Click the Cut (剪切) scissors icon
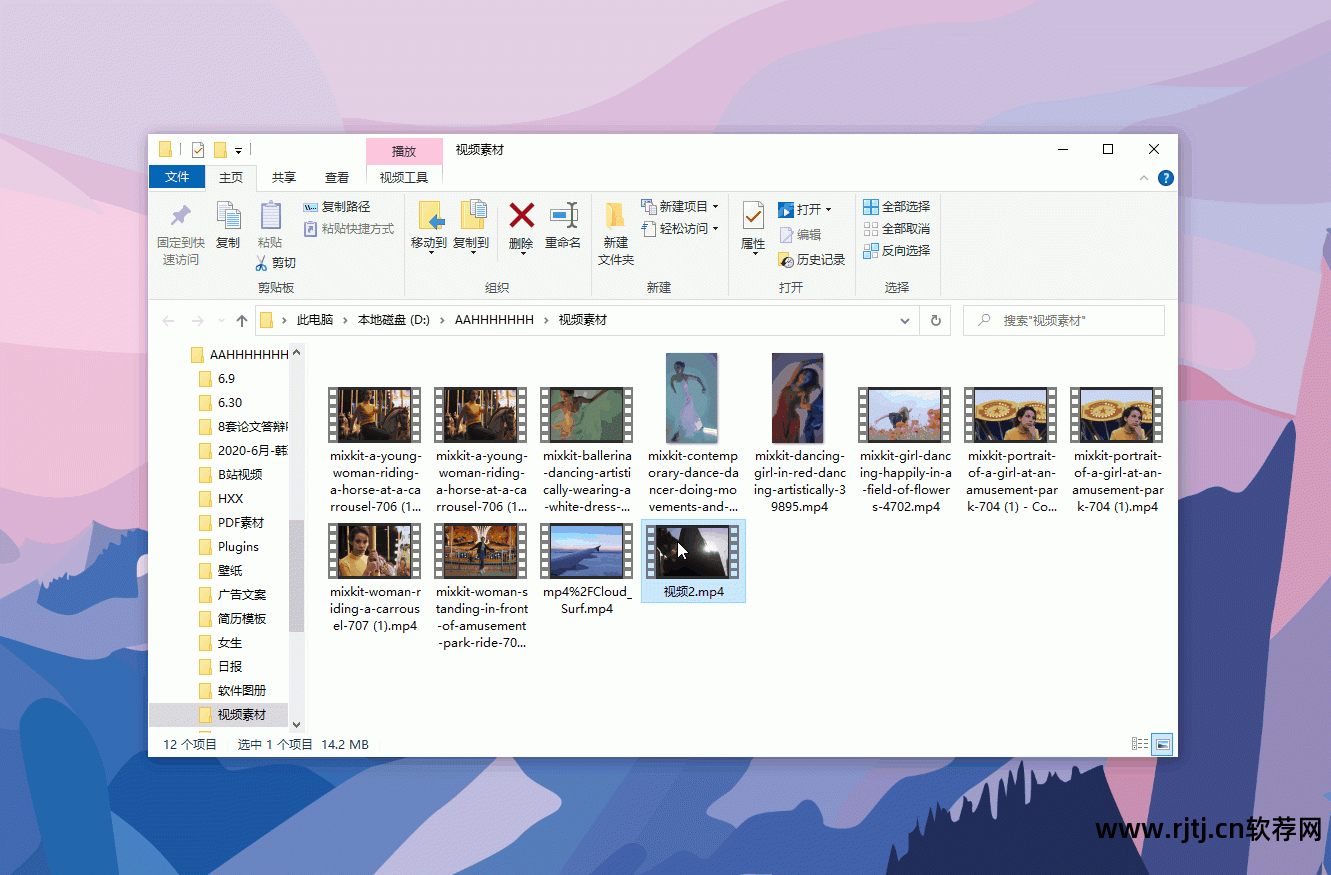Screen dimensions: 1331x875 click(262, 263)
